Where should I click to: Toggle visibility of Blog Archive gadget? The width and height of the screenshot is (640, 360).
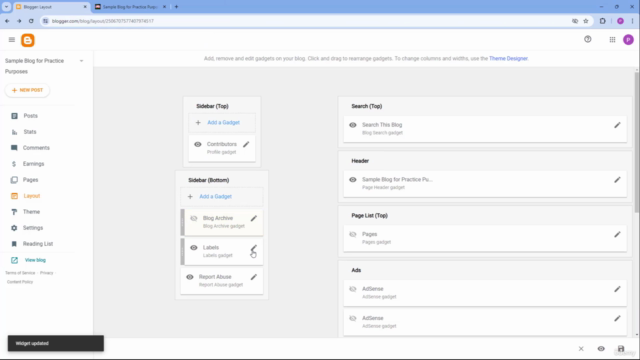click(193, 218)
